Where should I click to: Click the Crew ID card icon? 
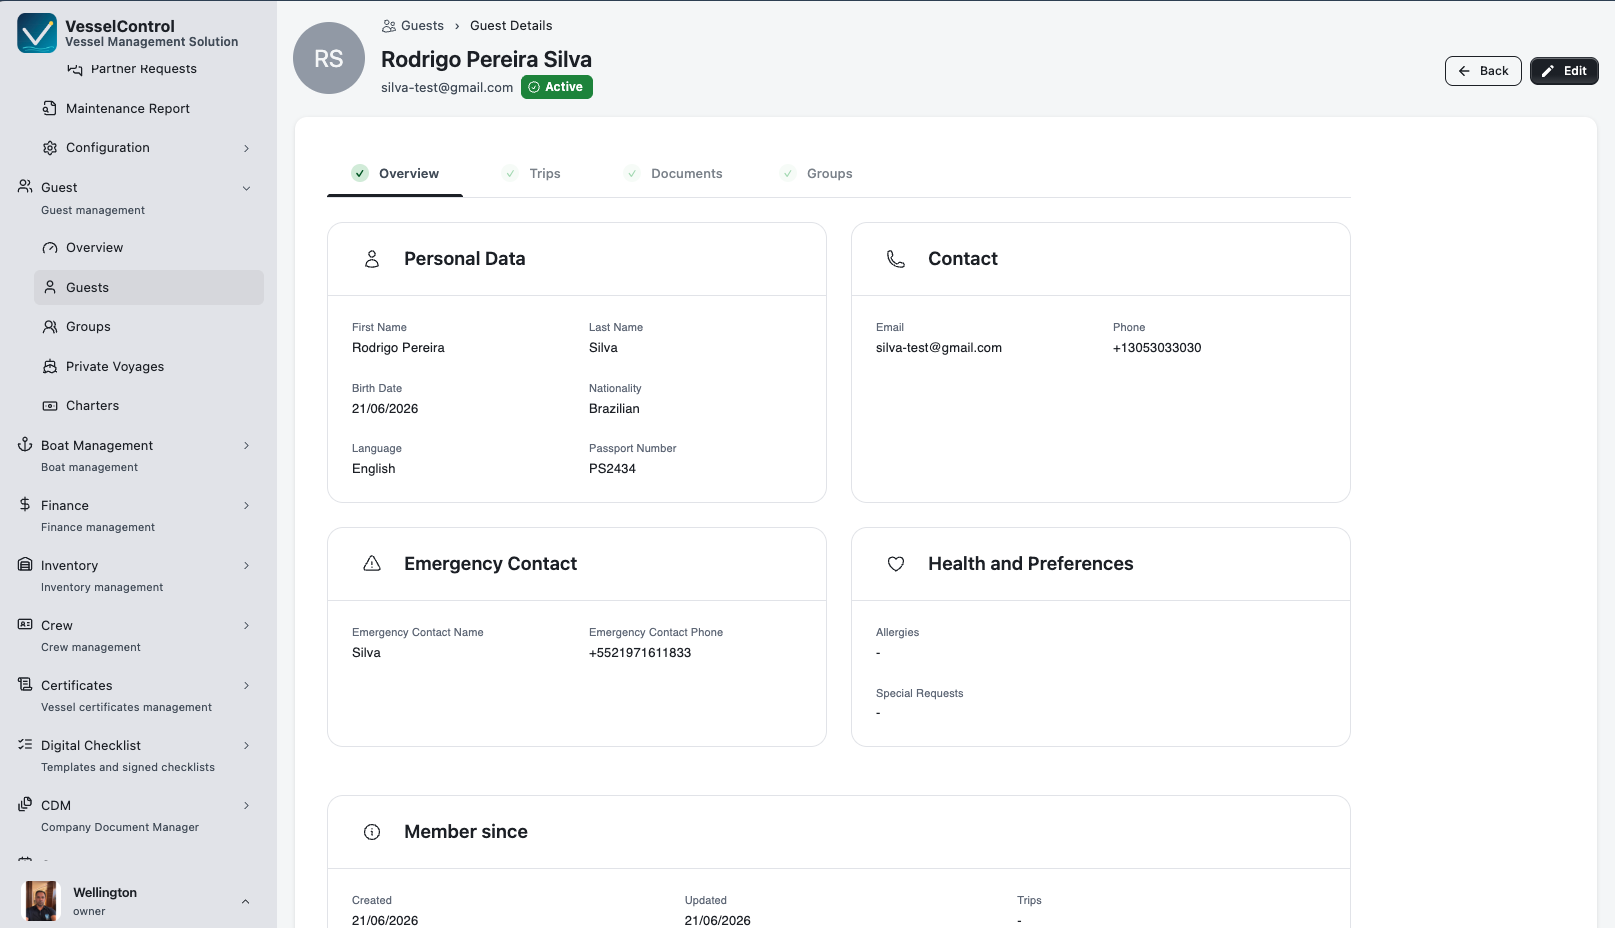(x=25, y=625)
